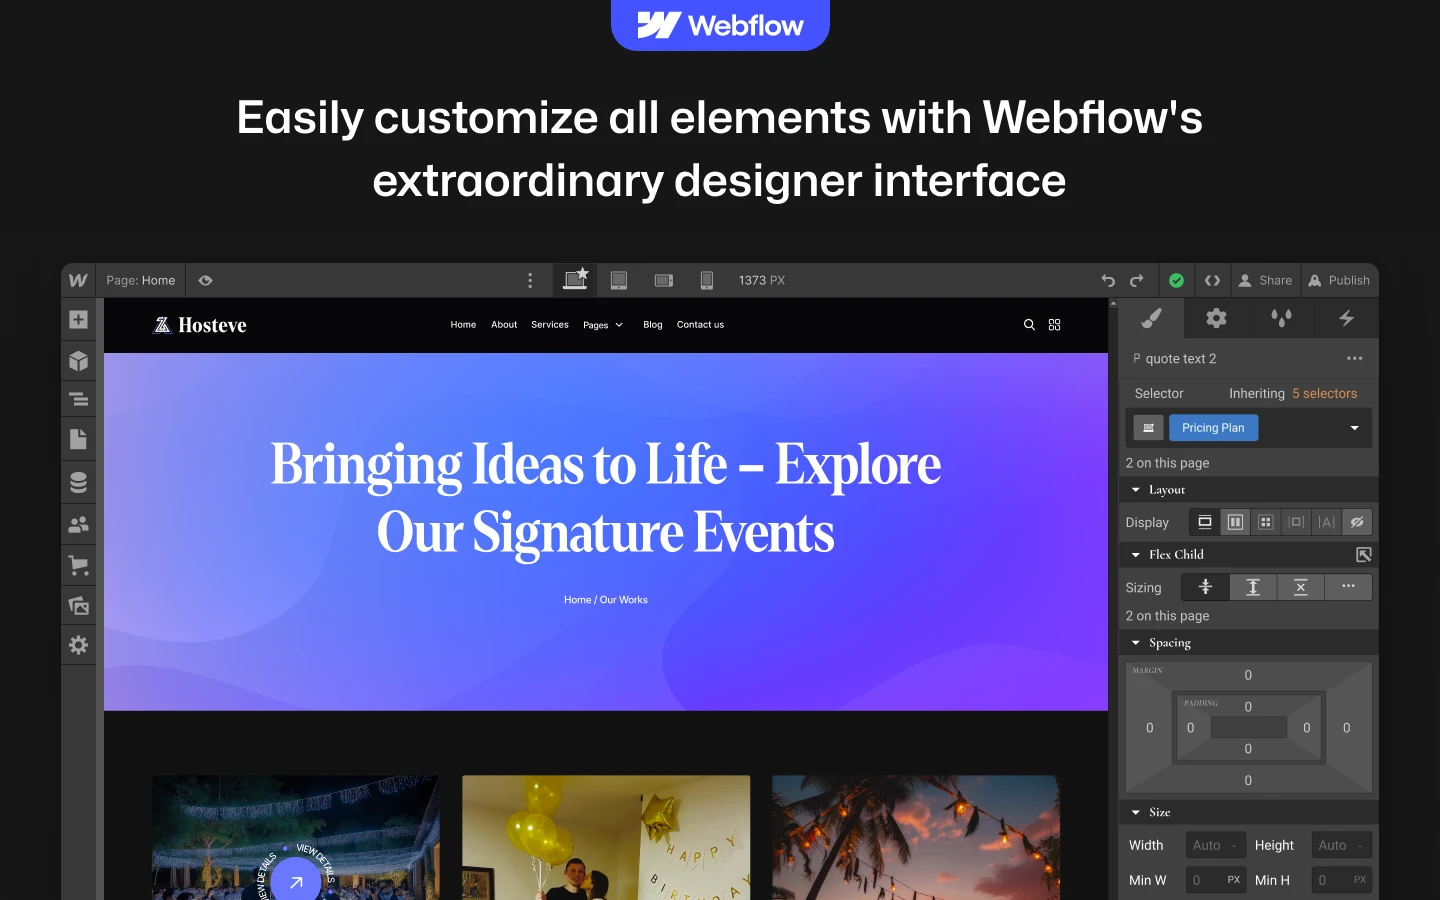Select the flex display option
Screen dimensions: 1440x900
pos(1235,522)
